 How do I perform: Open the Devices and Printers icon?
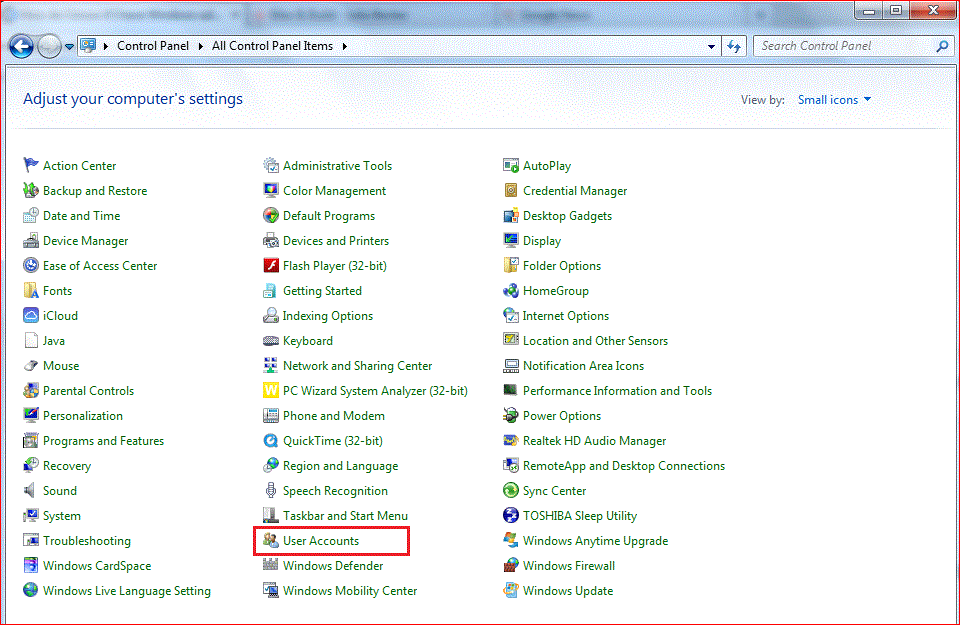point(271,241)
